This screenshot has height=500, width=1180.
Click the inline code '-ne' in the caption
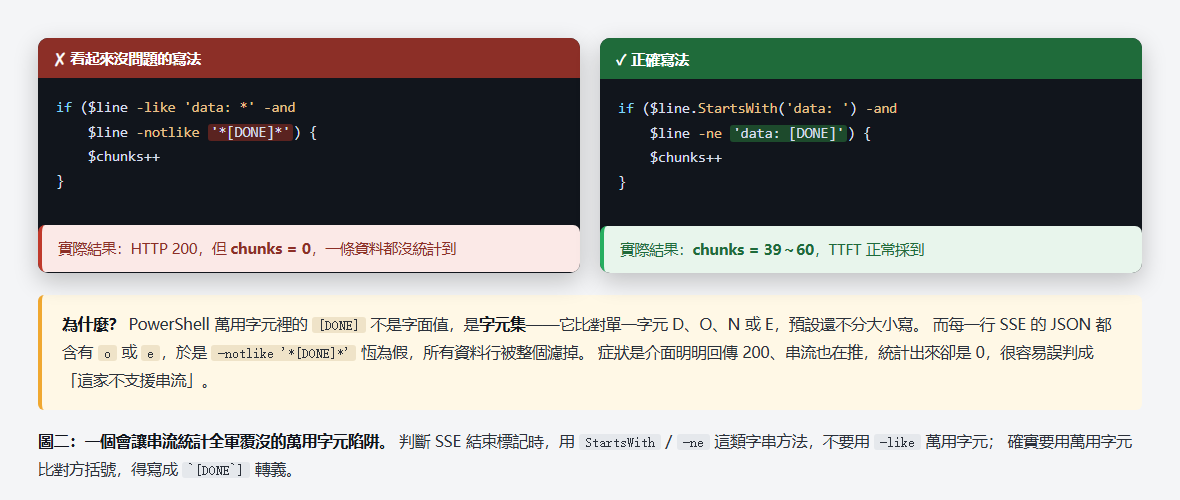click(692, 442)
